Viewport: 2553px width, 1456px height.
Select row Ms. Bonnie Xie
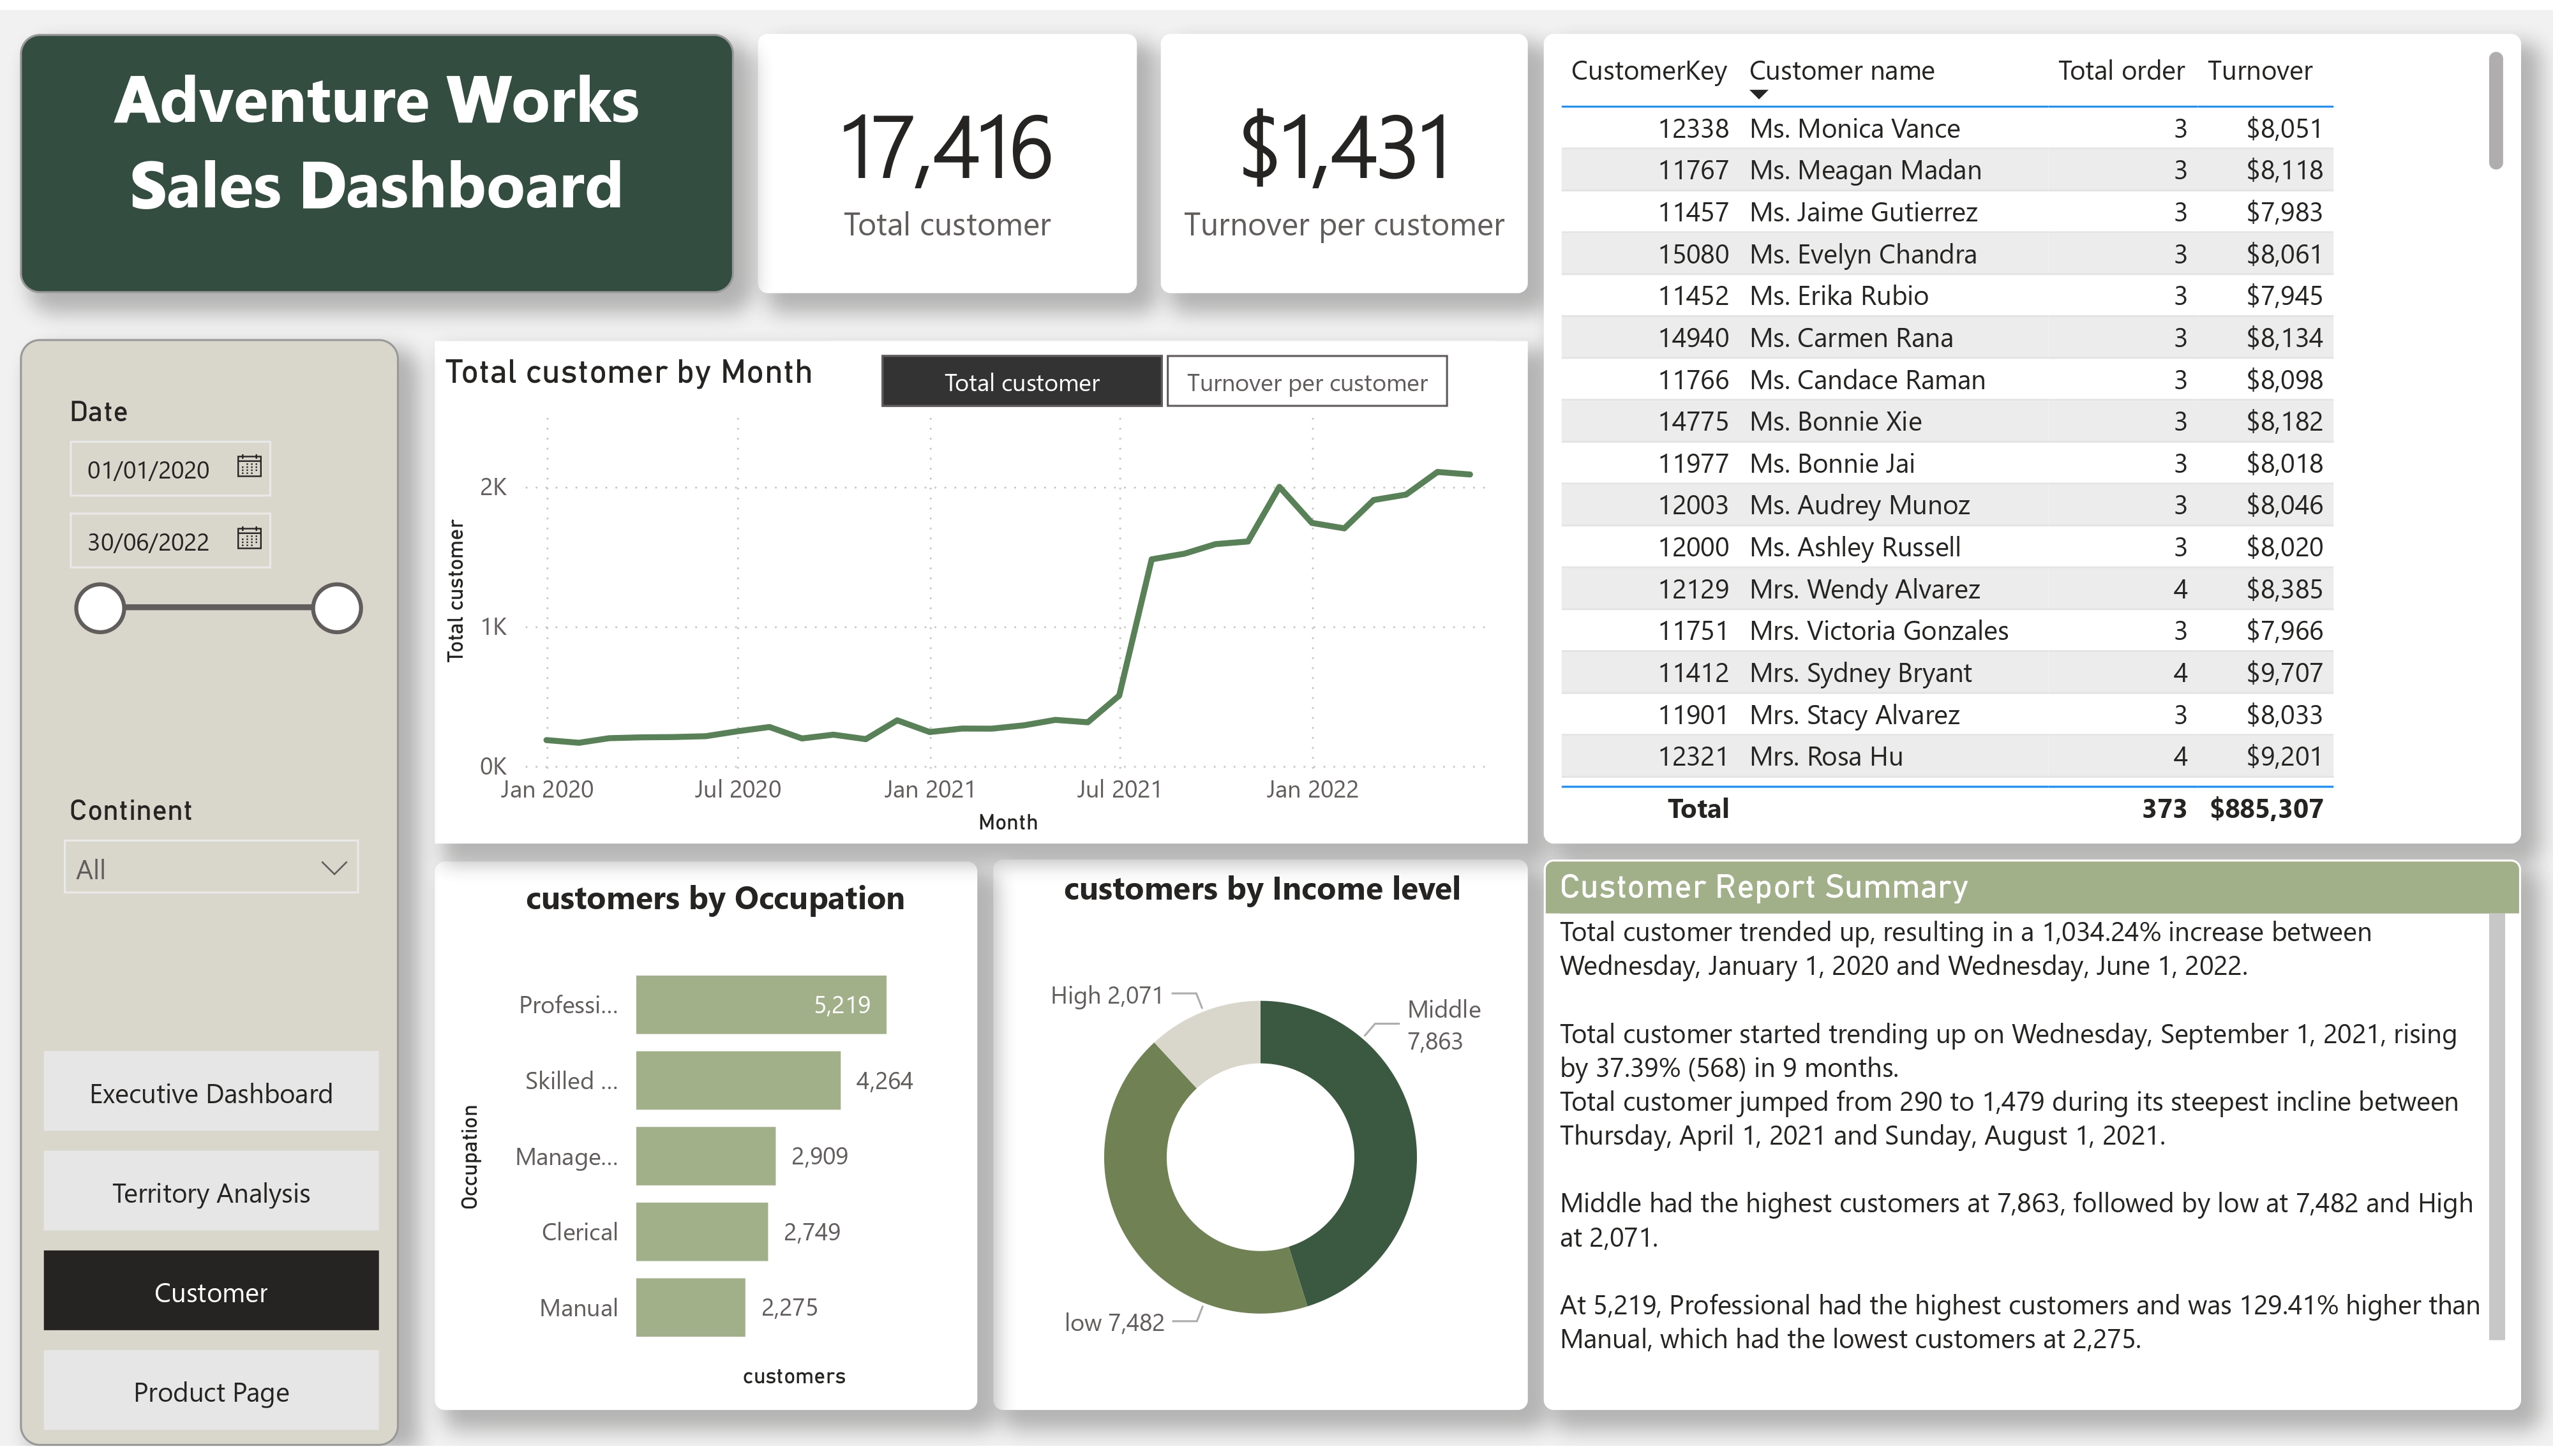pos(1946,421)
